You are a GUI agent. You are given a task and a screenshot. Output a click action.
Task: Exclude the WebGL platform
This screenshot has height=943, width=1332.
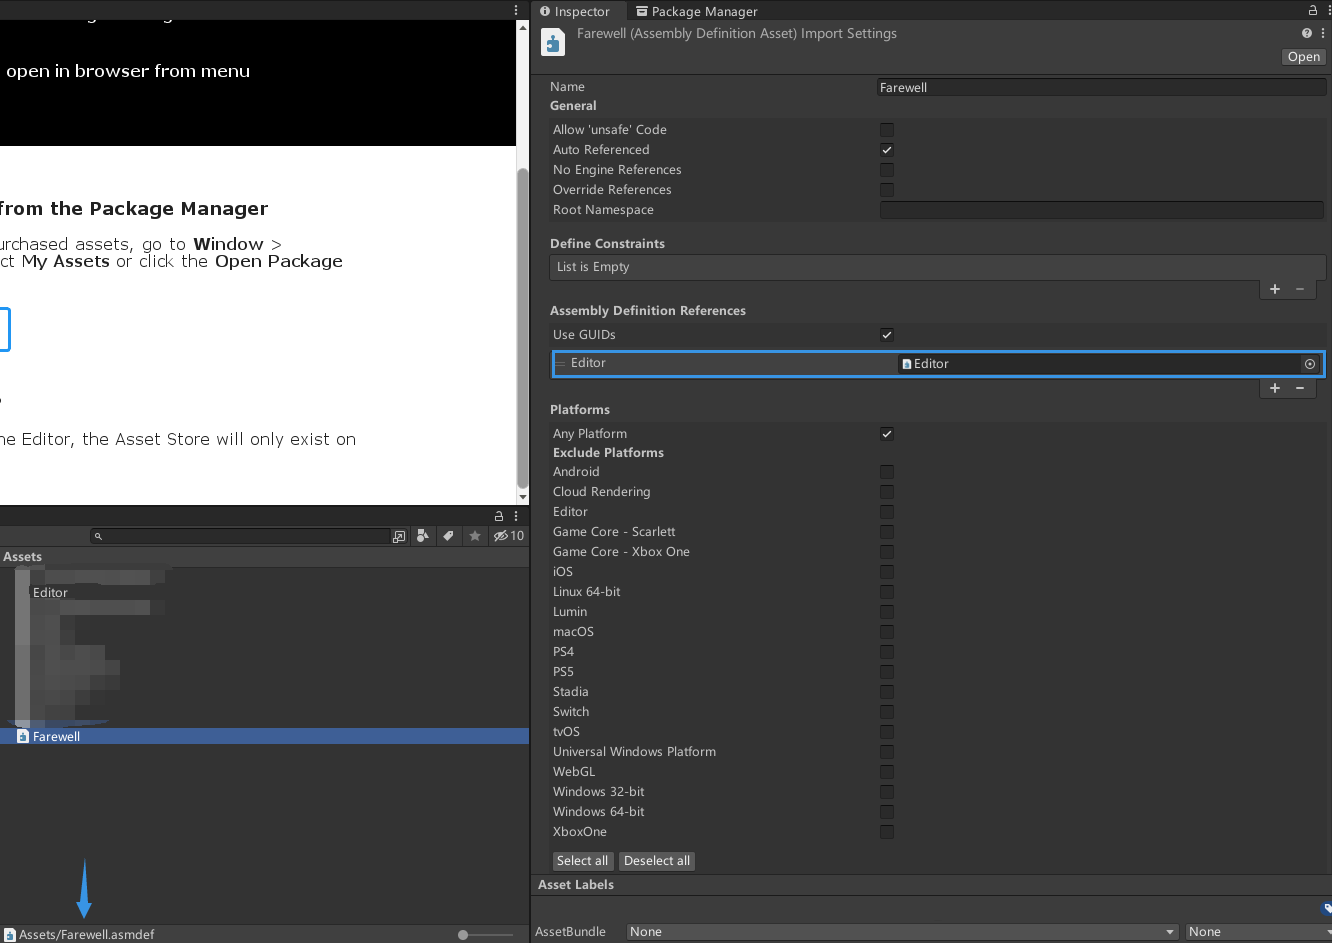coord(887,772)
